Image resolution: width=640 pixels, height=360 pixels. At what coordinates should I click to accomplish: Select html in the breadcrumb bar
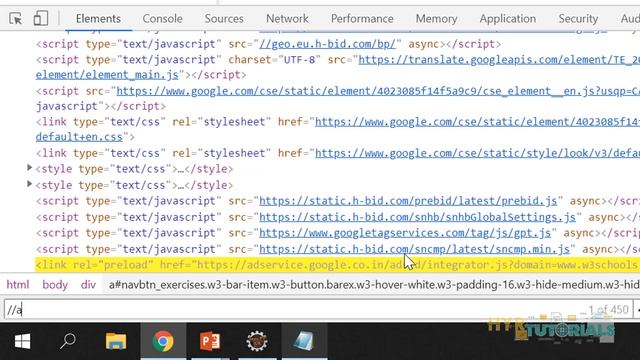click(x=18, y=284)
